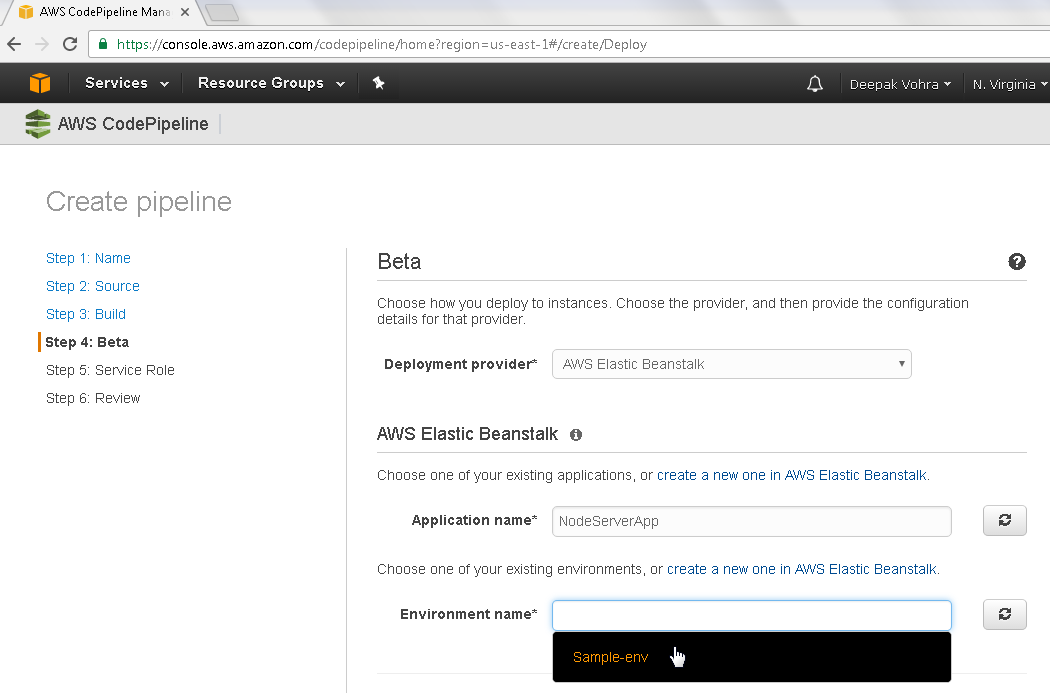Go to Step 3: Build

coord(86,315)
